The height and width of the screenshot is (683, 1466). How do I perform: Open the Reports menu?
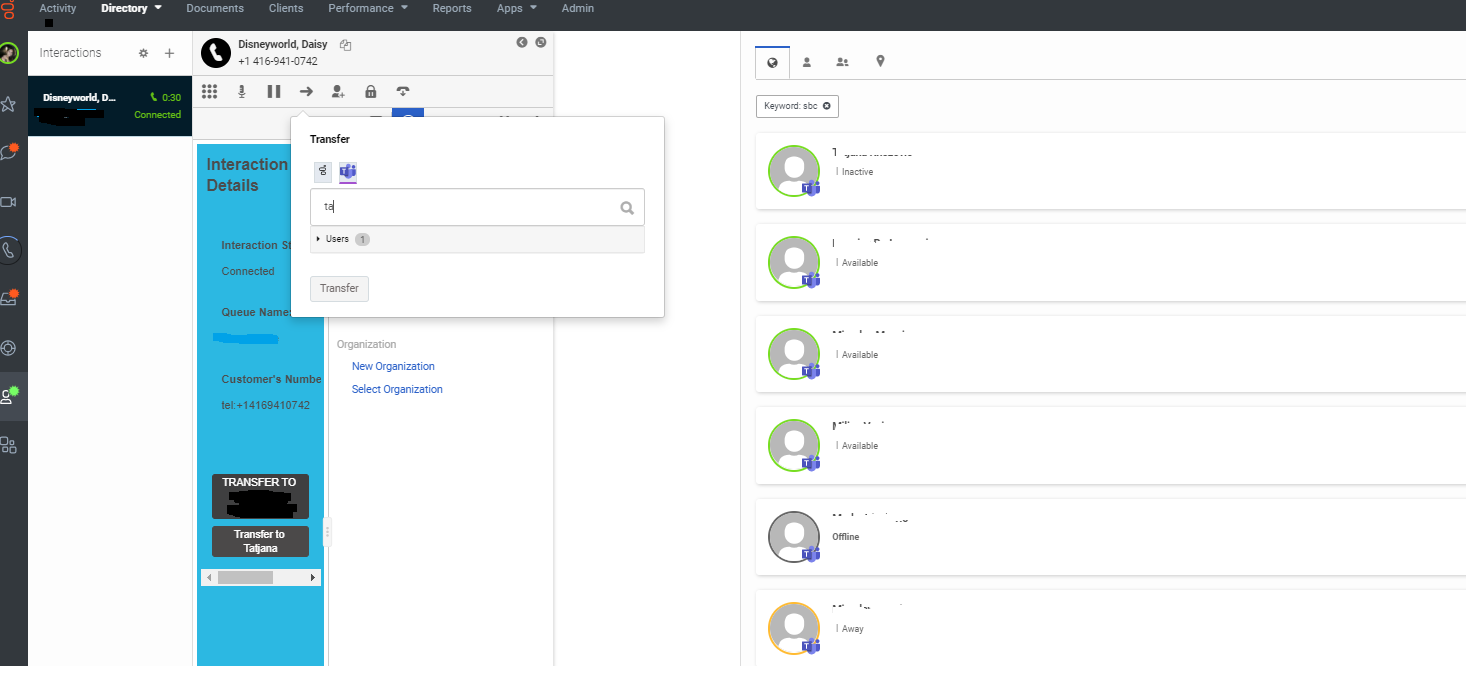(x=452, y=8)
